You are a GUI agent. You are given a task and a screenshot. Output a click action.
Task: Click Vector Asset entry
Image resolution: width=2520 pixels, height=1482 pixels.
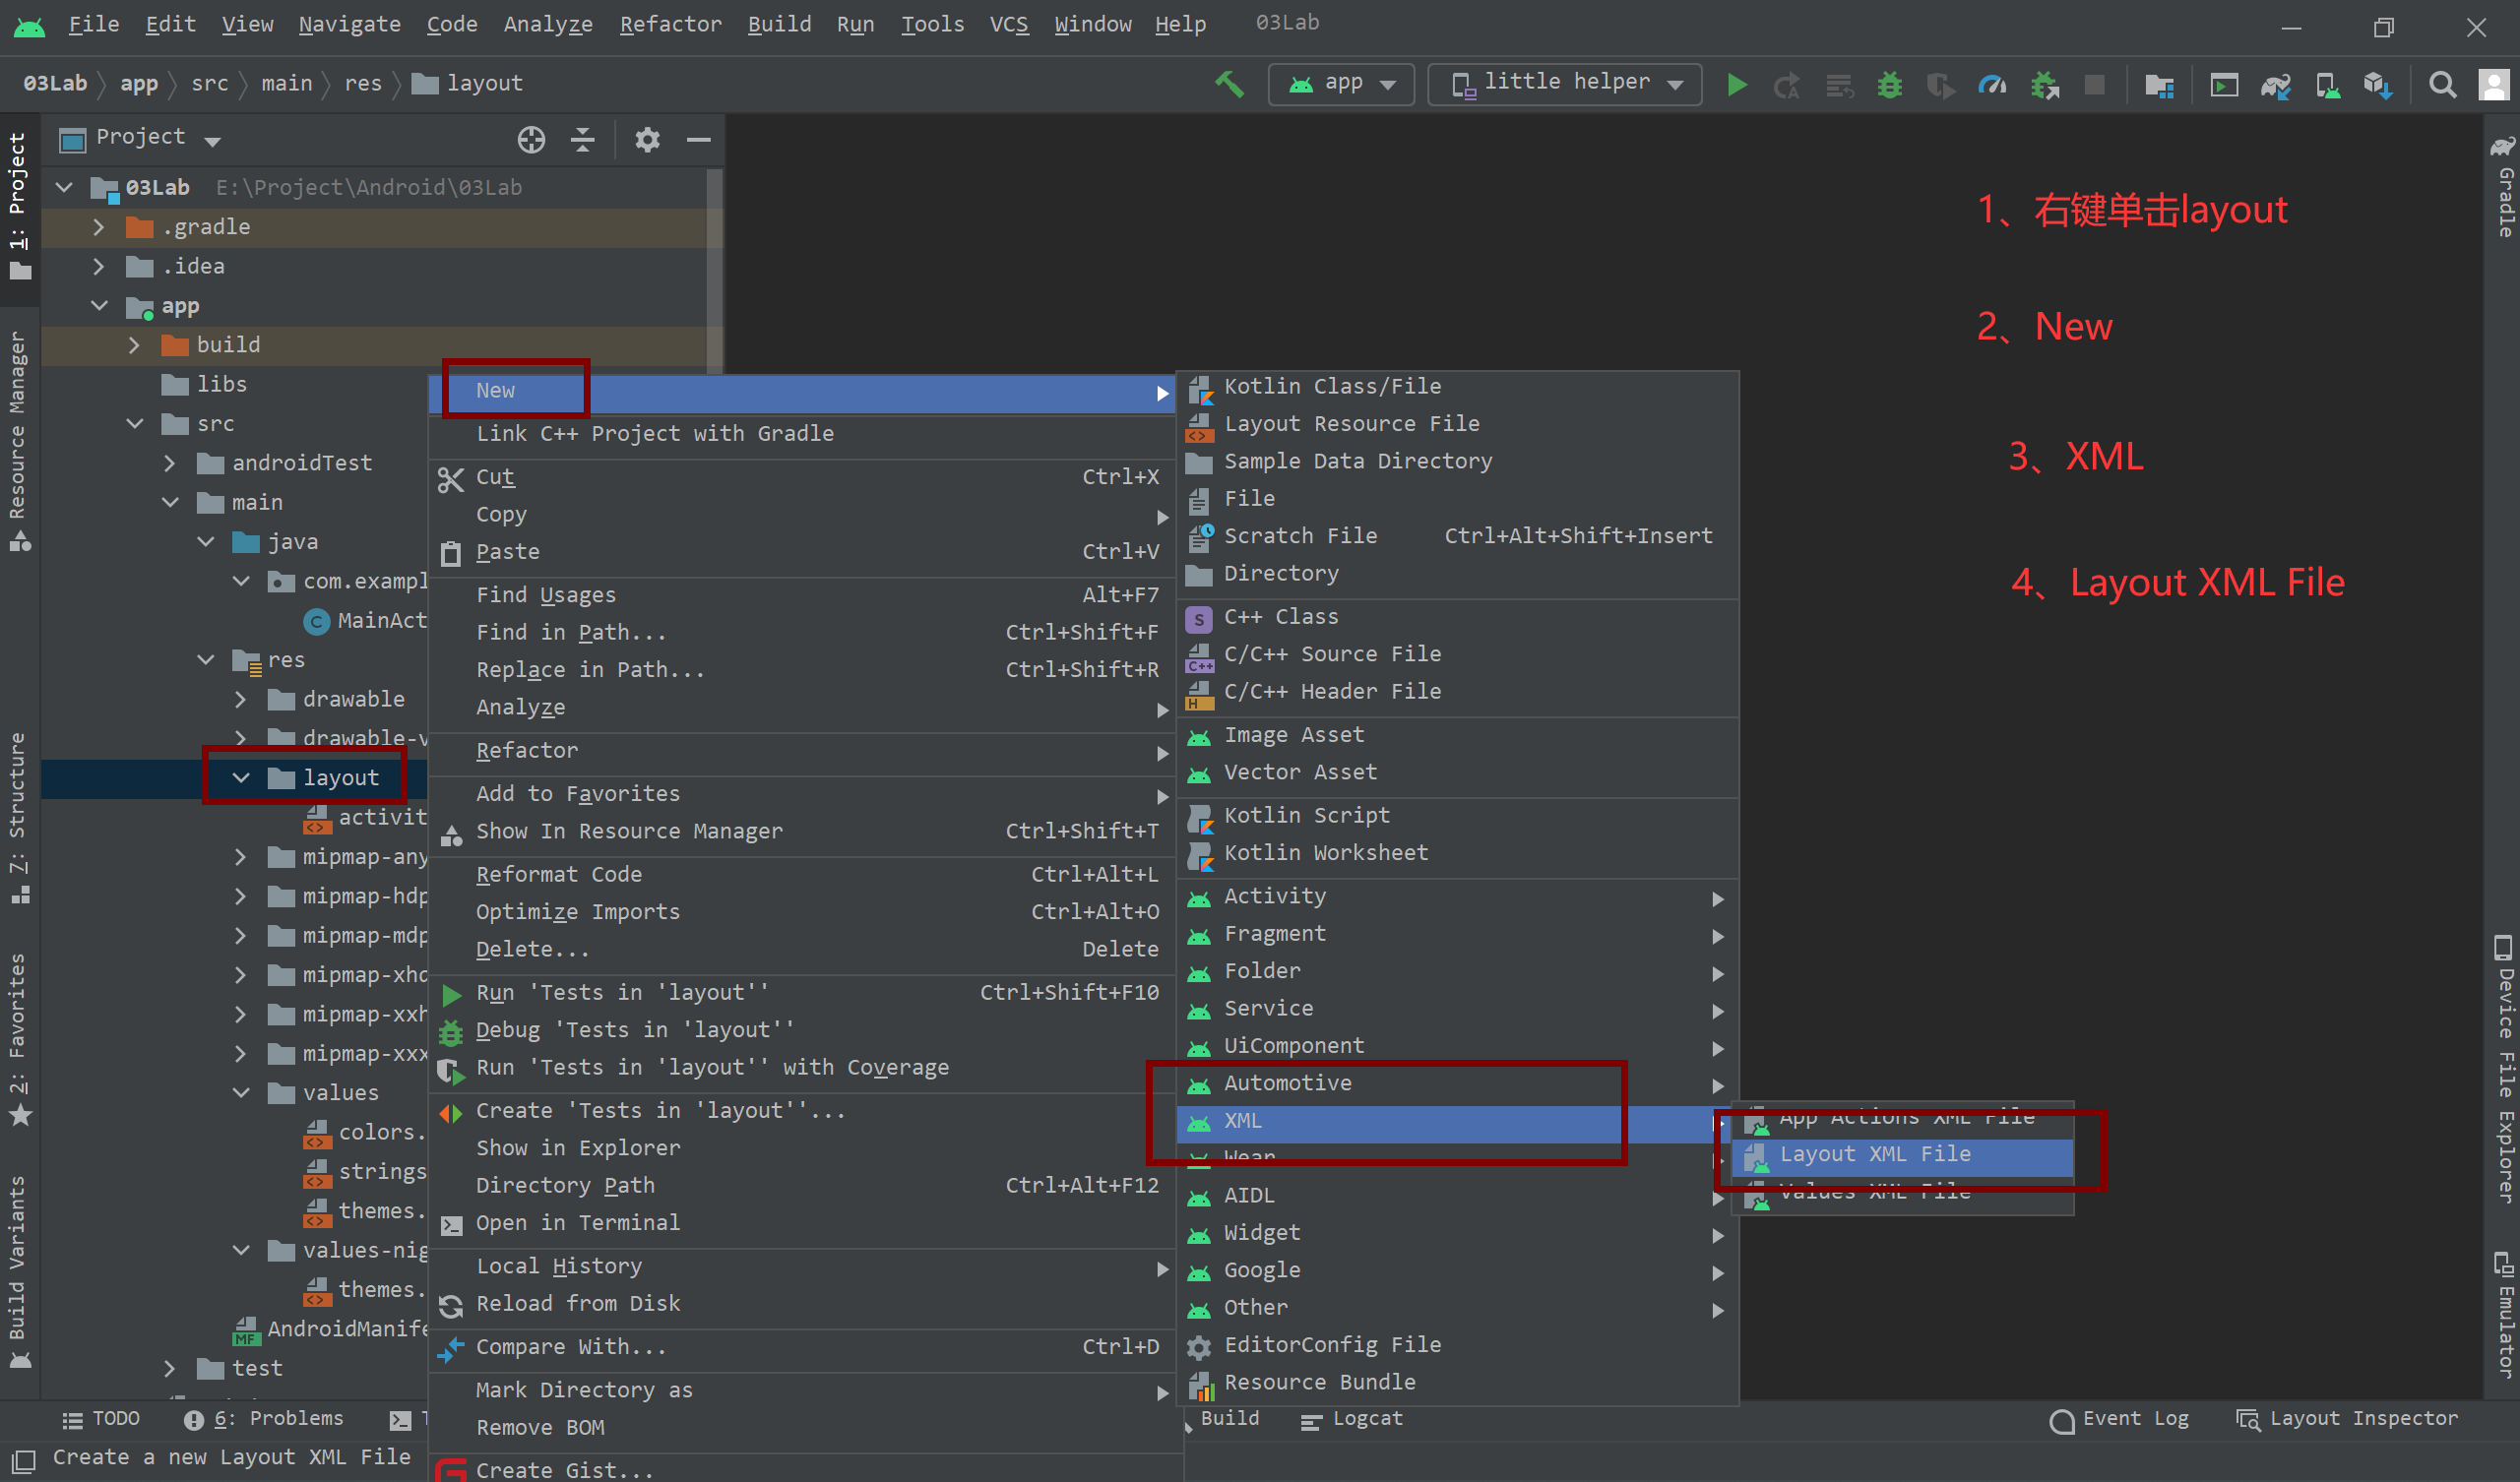click(x=1458, y=773)
